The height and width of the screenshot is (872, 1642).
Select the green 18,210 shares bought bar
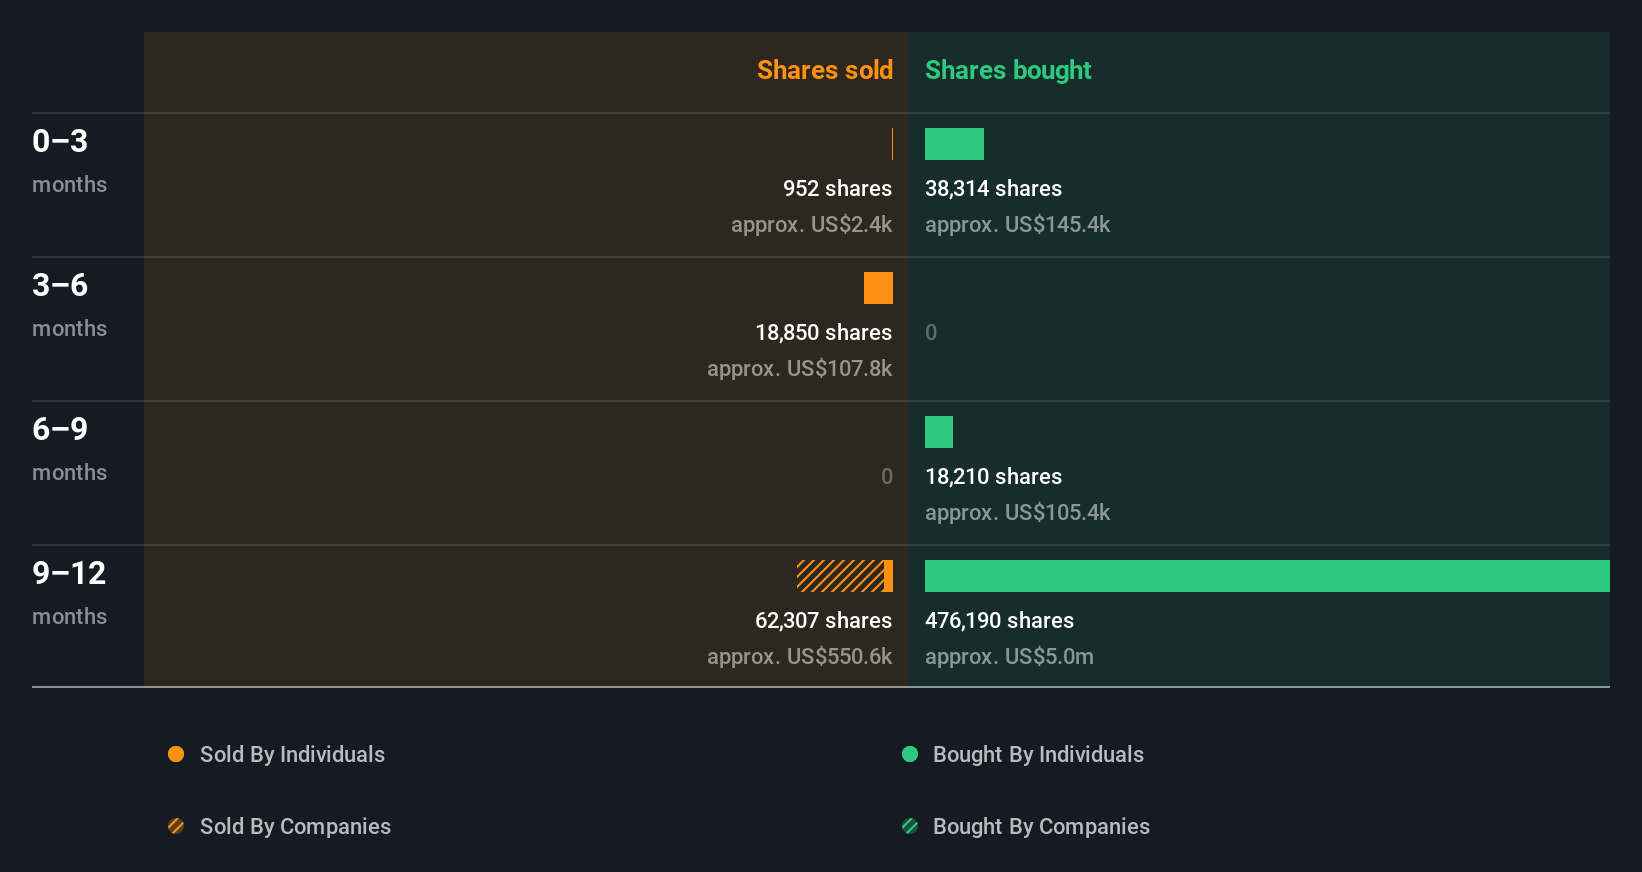click(939, 432)
